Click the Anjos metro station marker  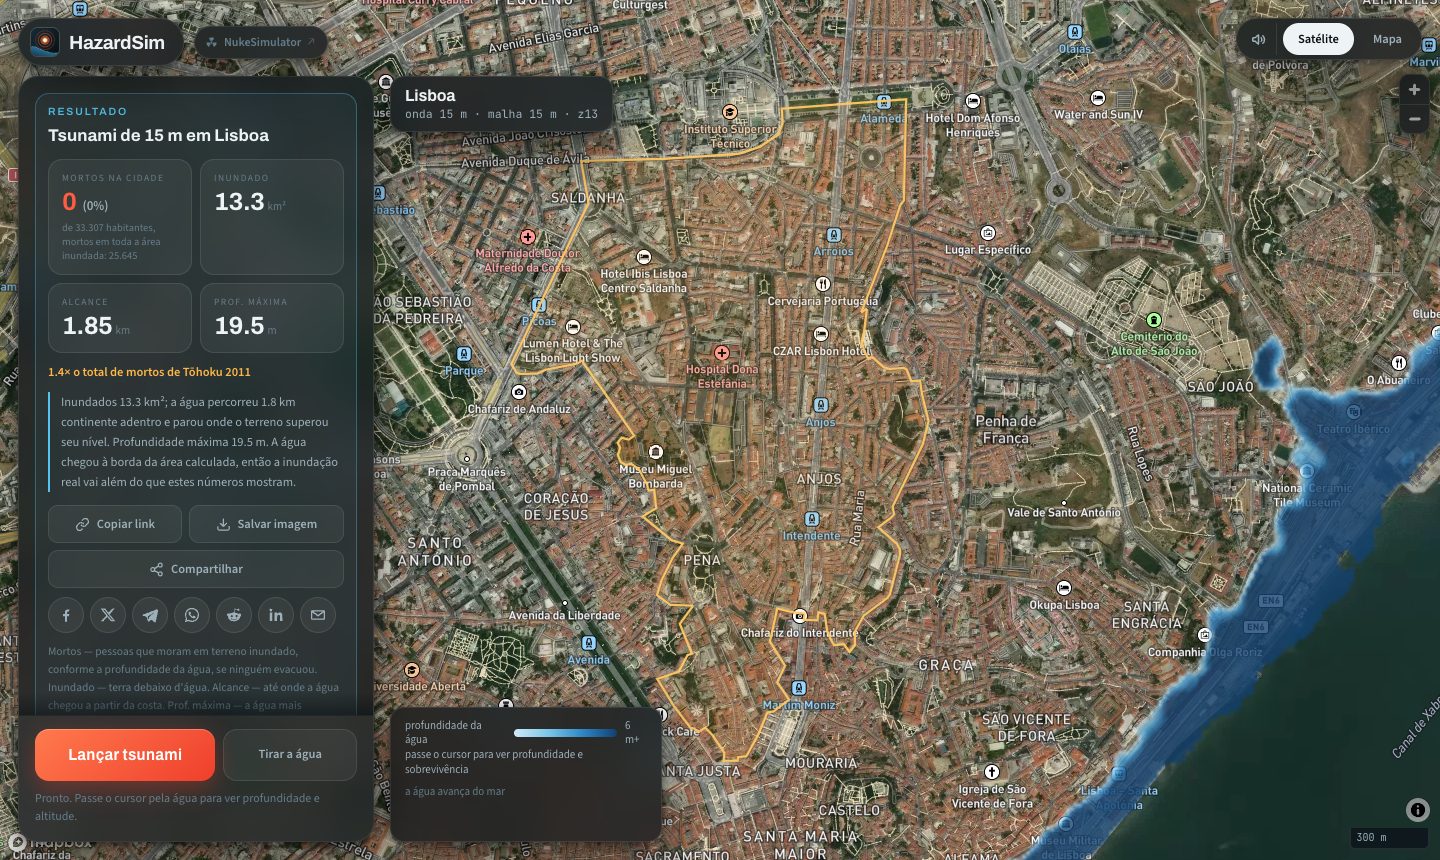[x=821, y=405]
